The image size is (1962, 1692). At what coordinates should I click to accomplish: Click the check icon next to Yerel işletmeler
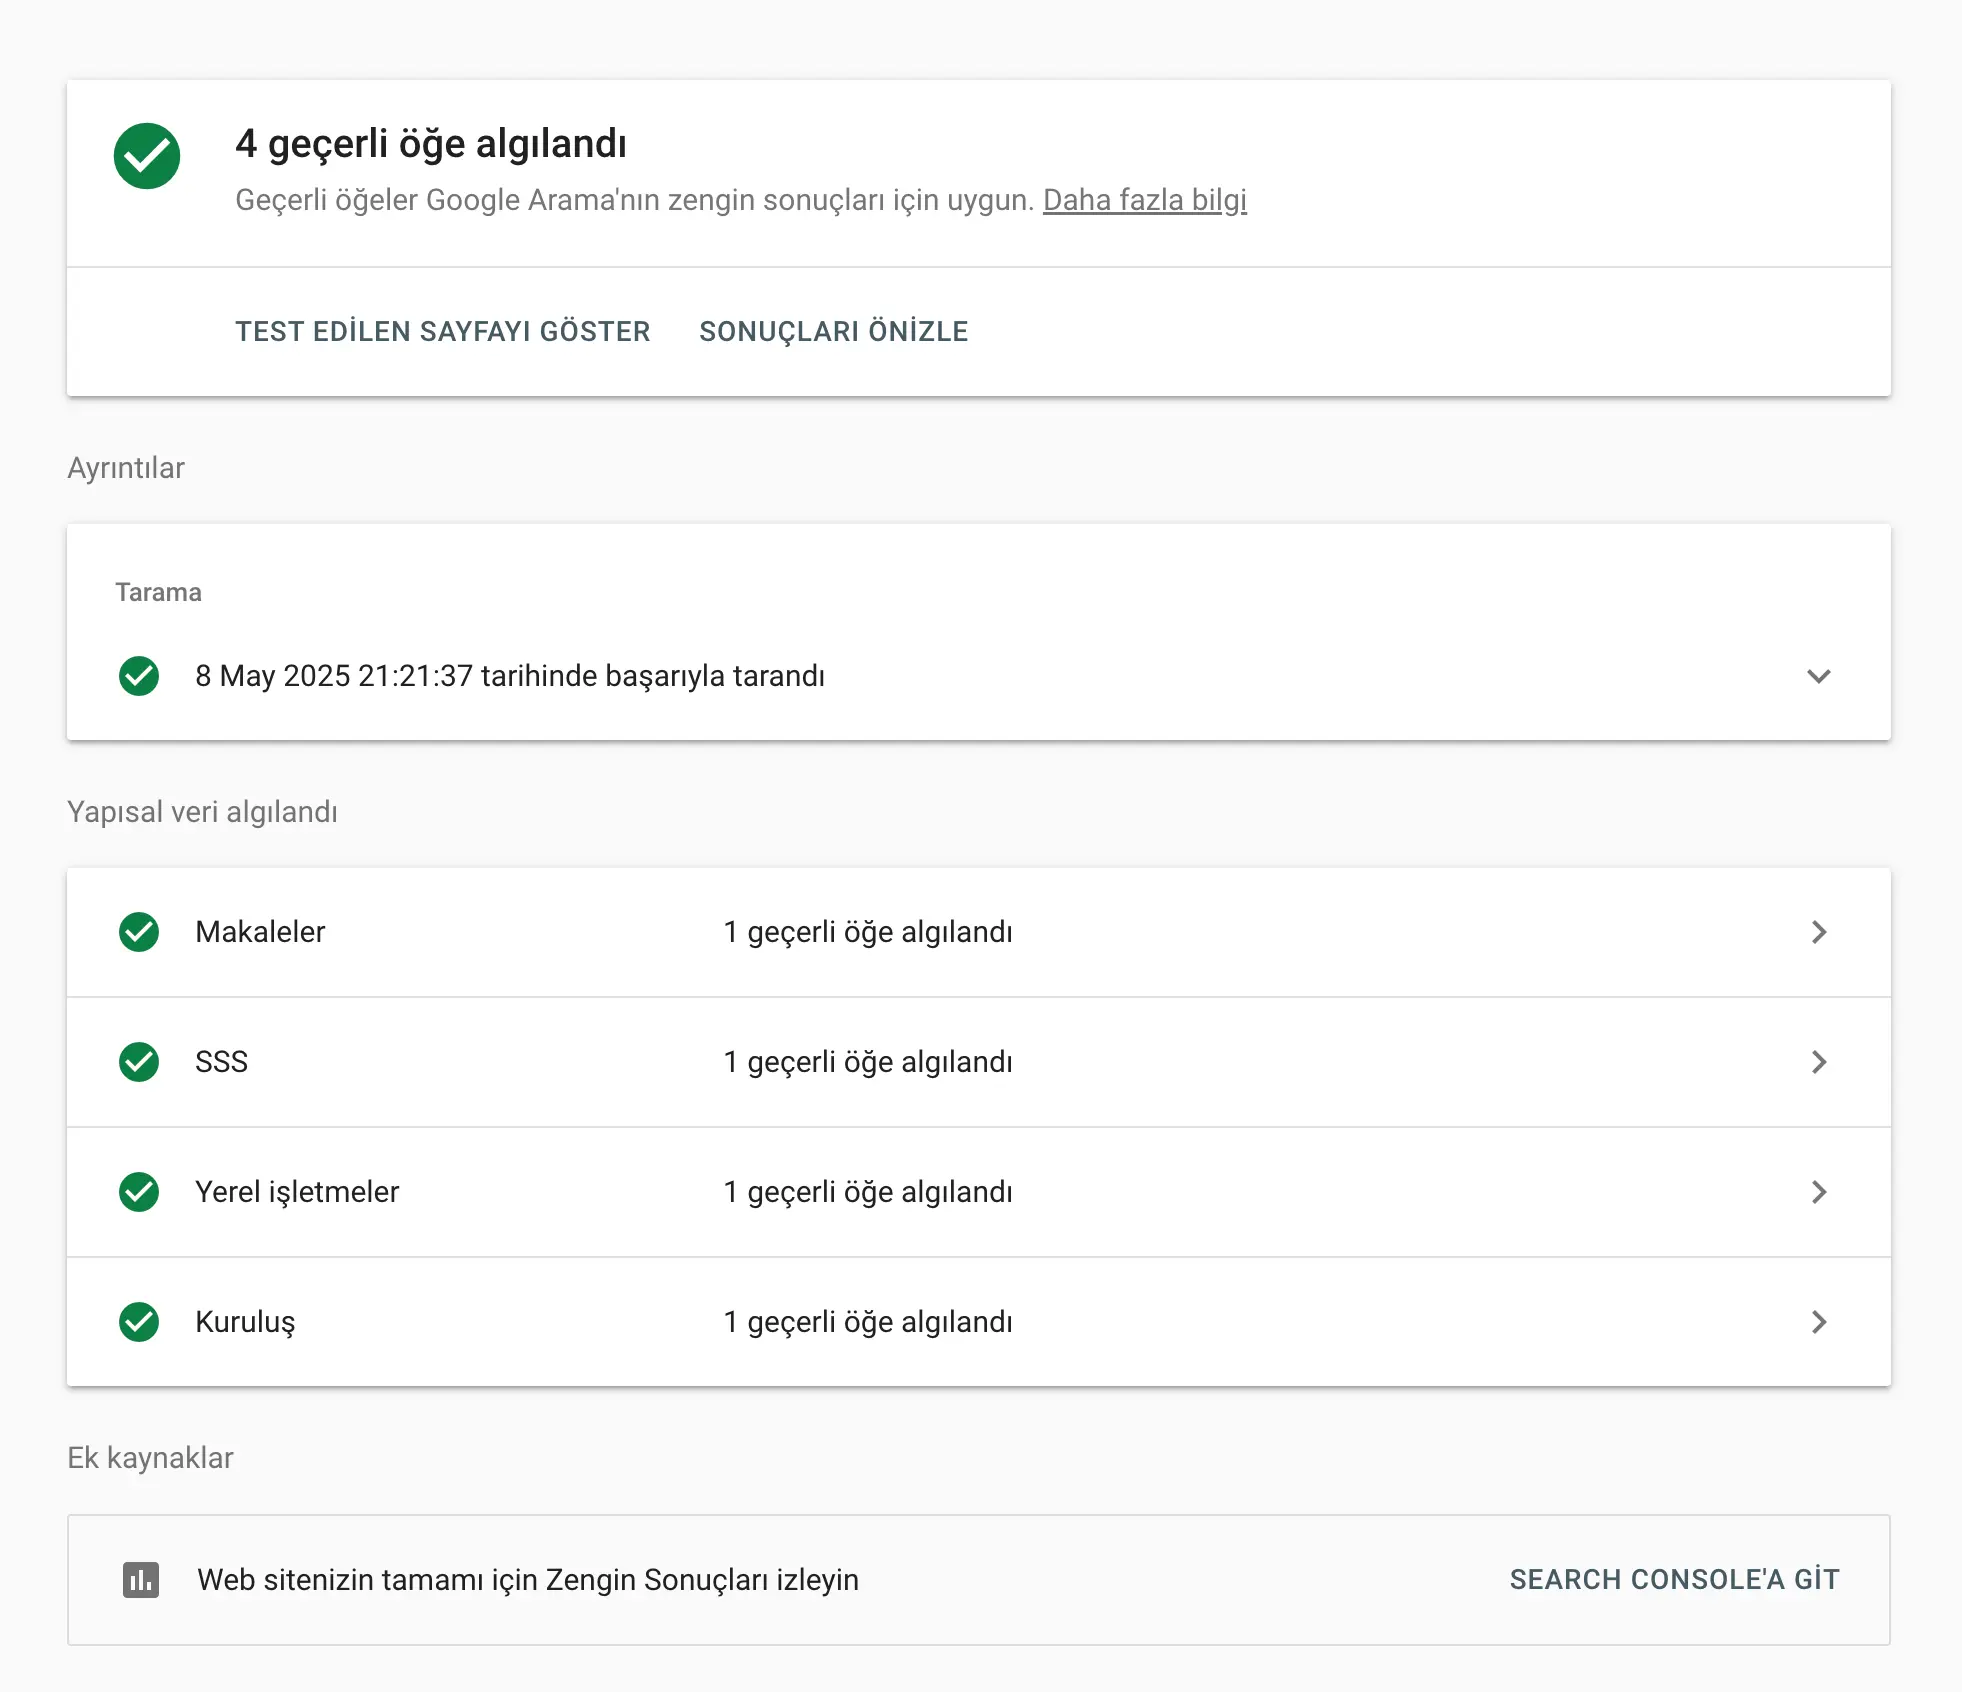pyautogui.click(x=138, y=1192)
